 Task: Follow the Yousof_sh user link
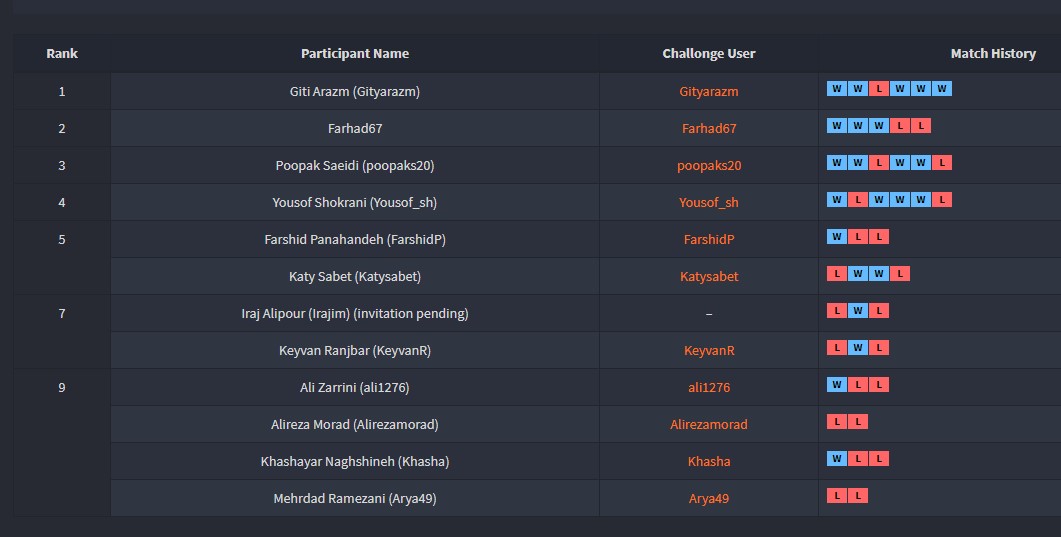click(x=709, y=203)
